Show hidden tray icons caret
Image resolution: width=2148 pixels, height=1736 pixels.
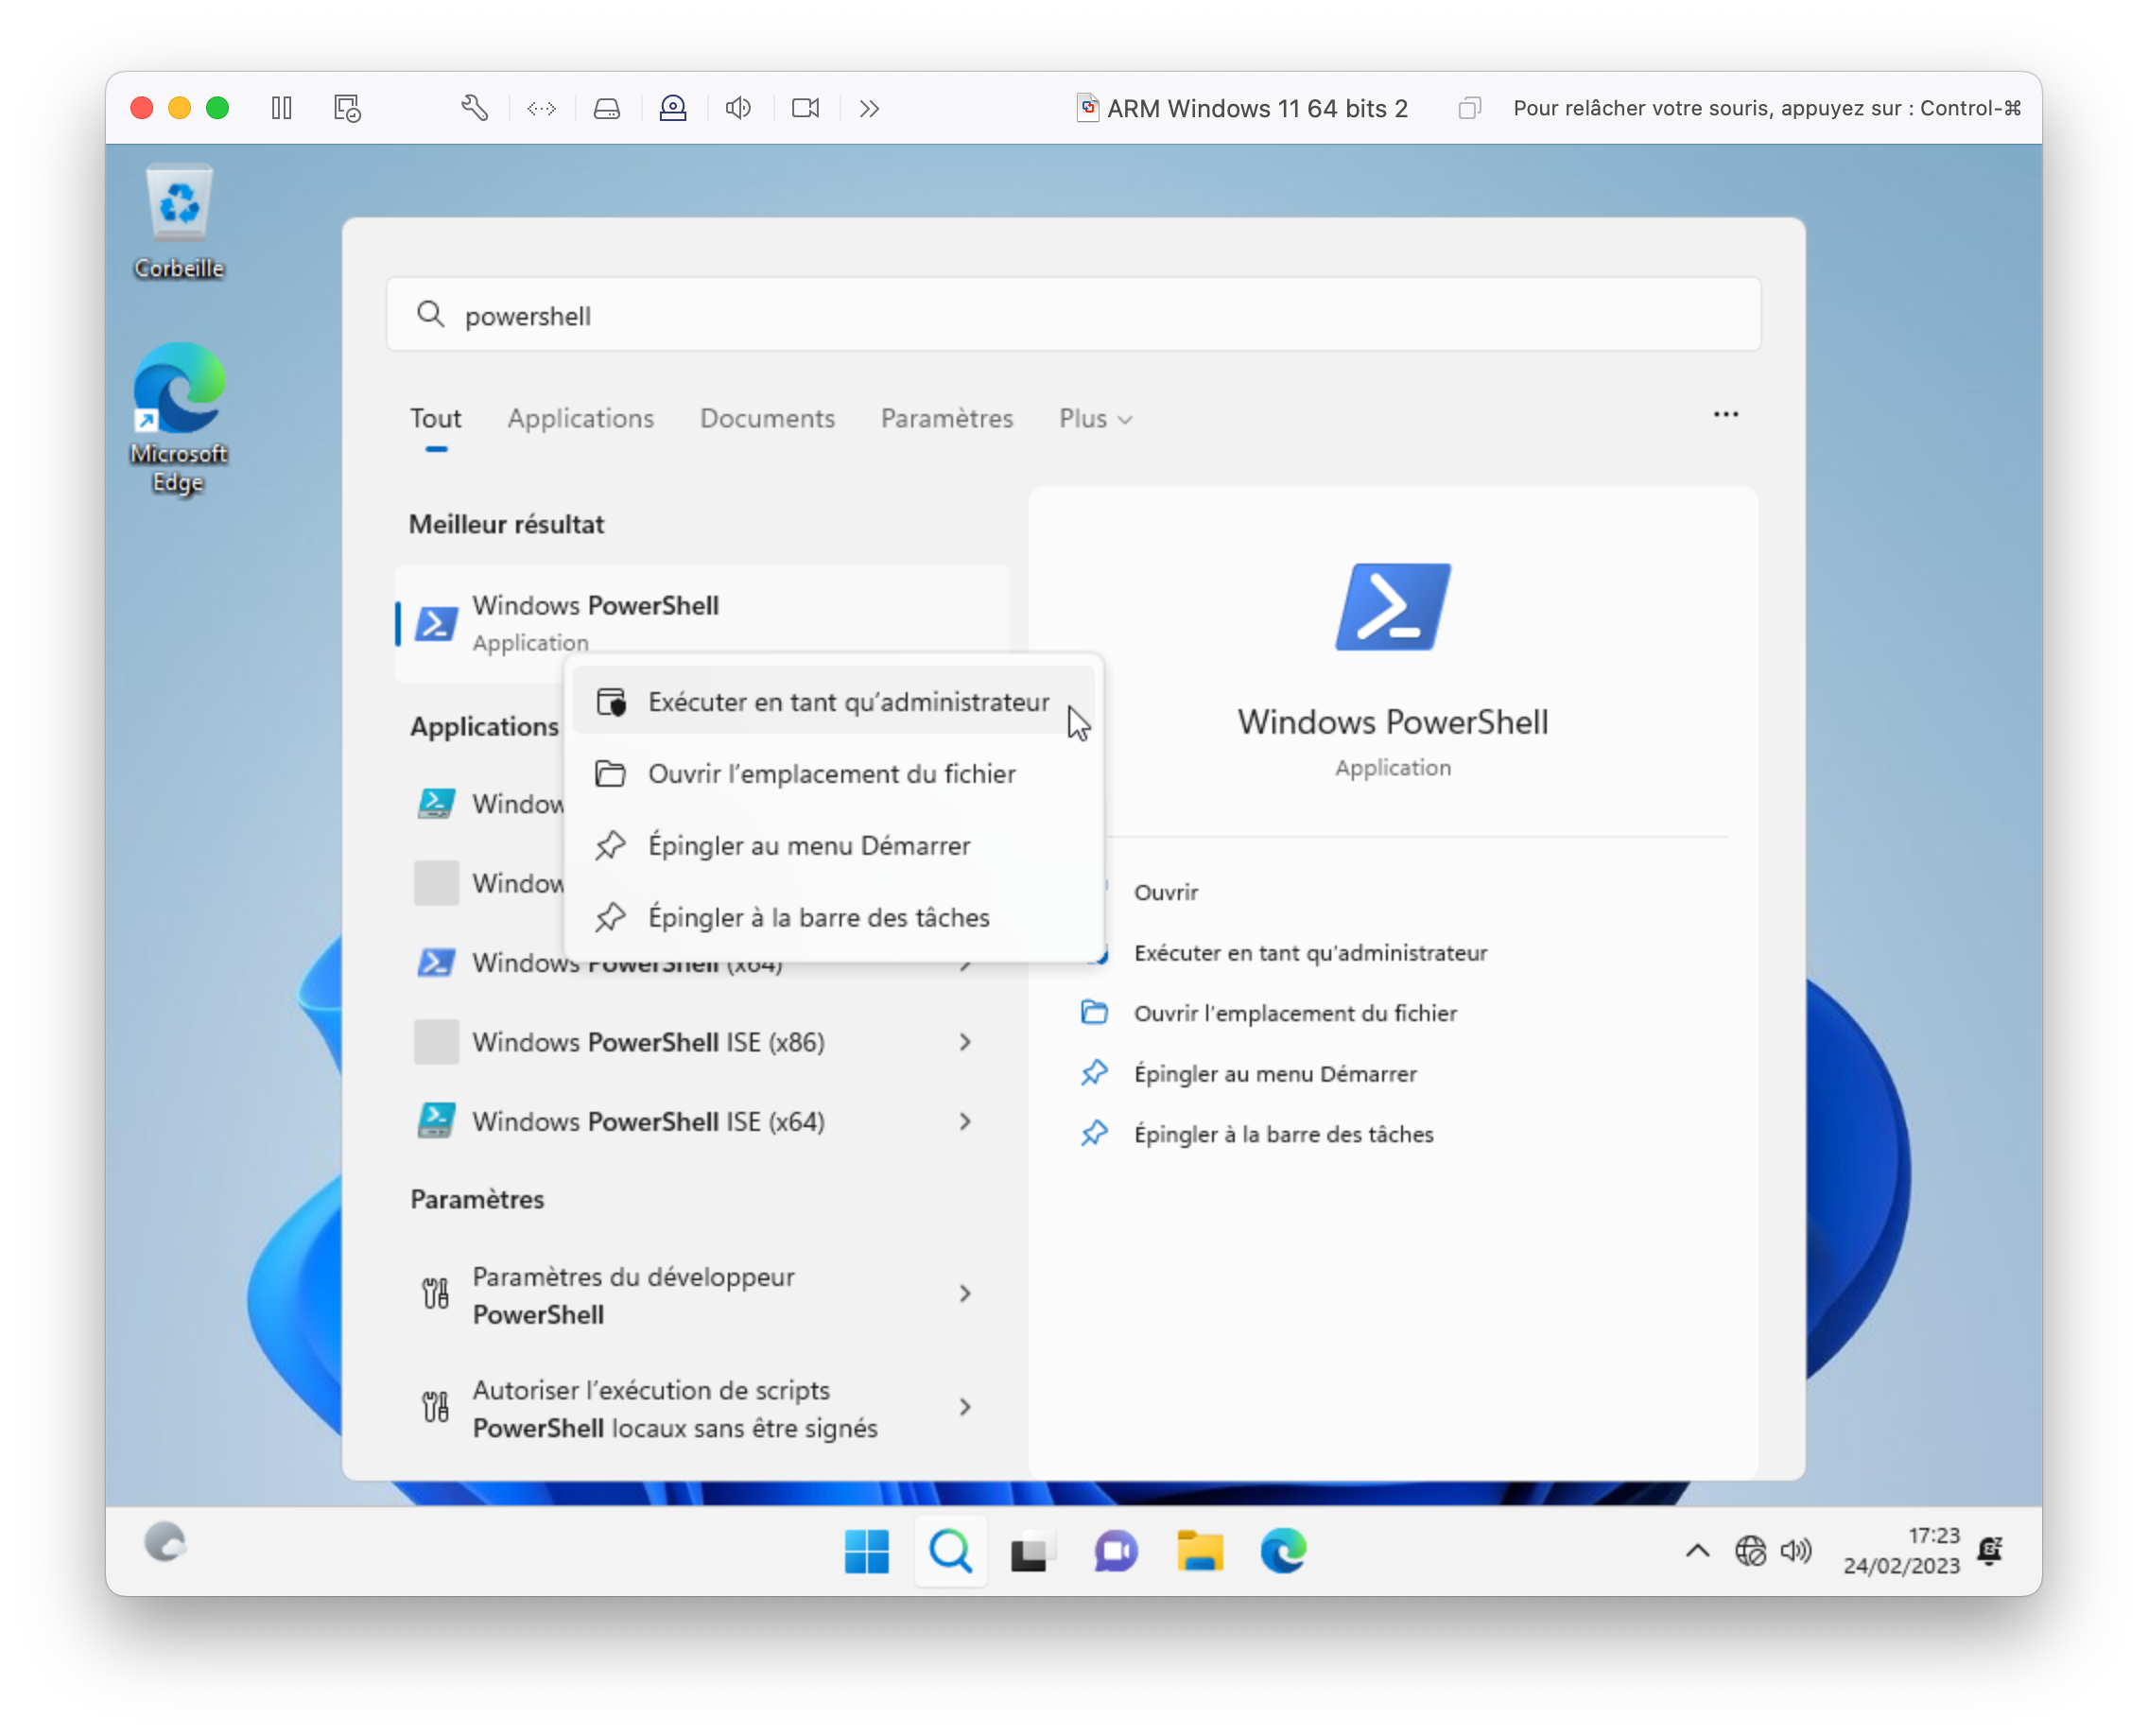tap(1697, 1551)
